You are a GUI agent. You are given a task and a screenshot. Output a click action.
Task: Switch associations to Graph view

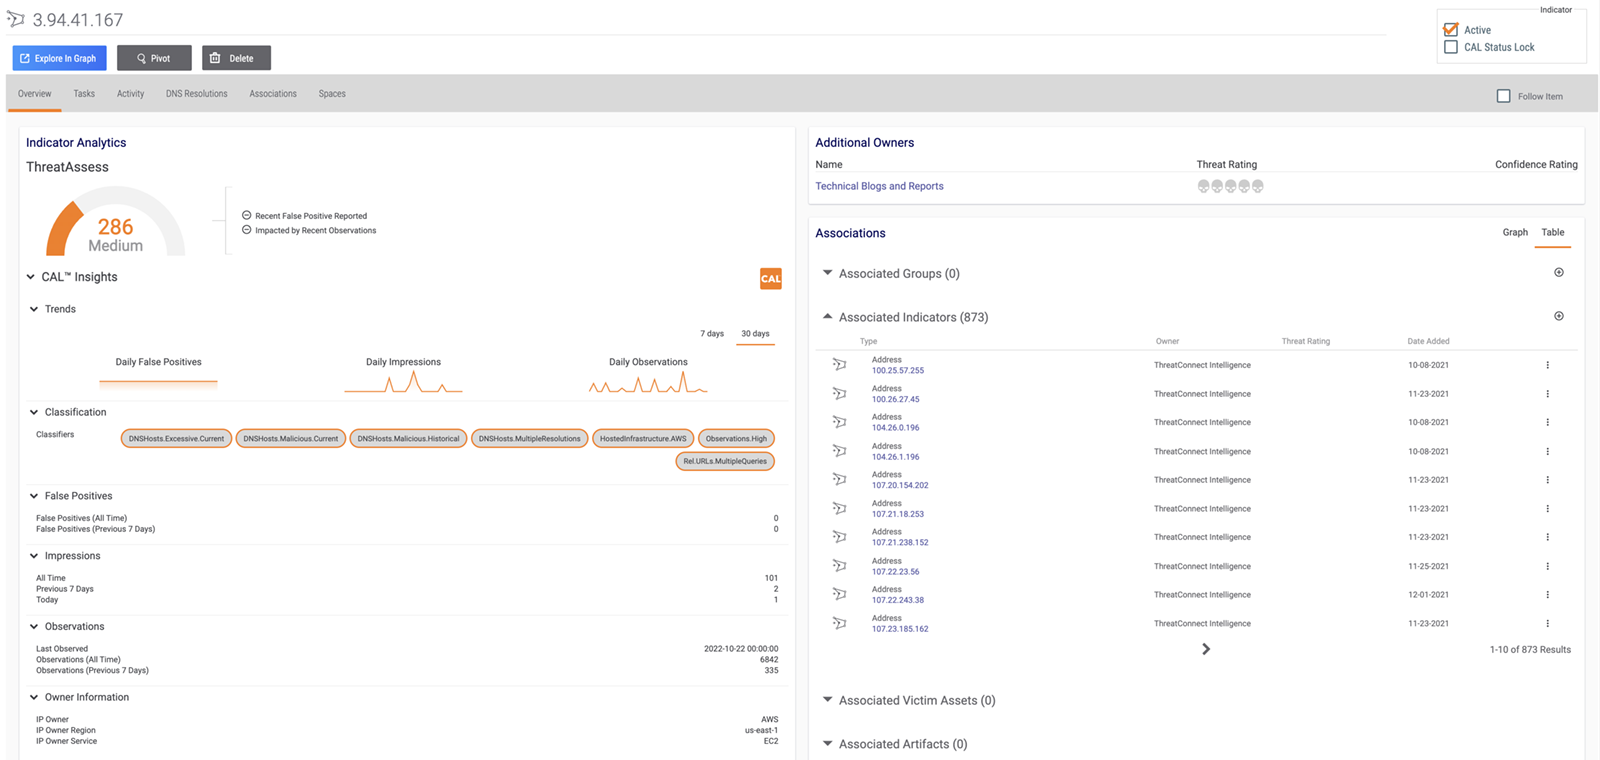coord(1515,232)
